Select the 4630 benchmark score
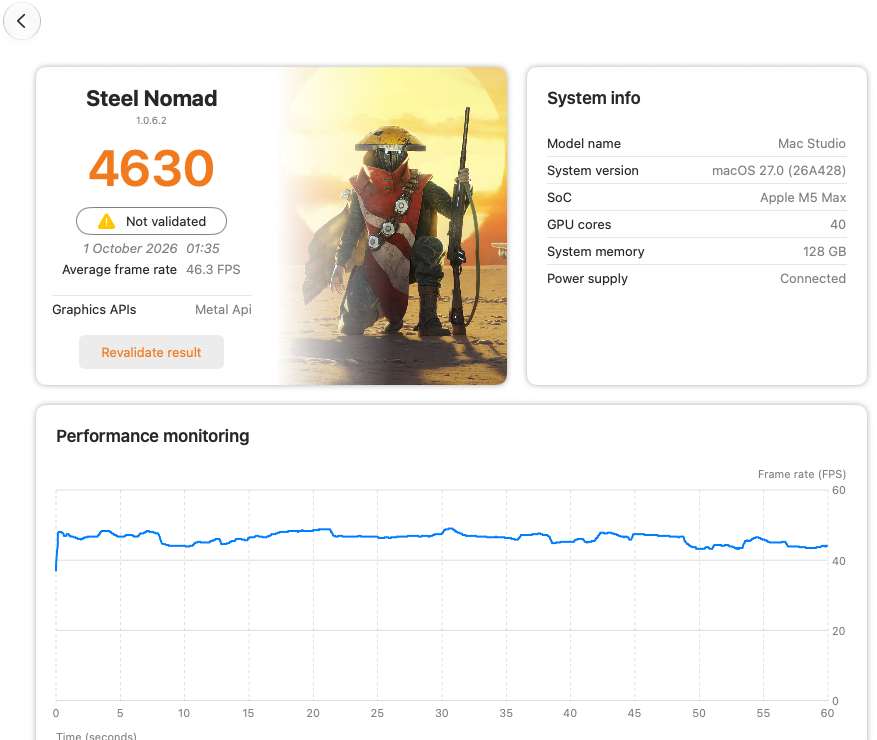The width and height of the screenshot is (877, 740). (x=151, y=168)
